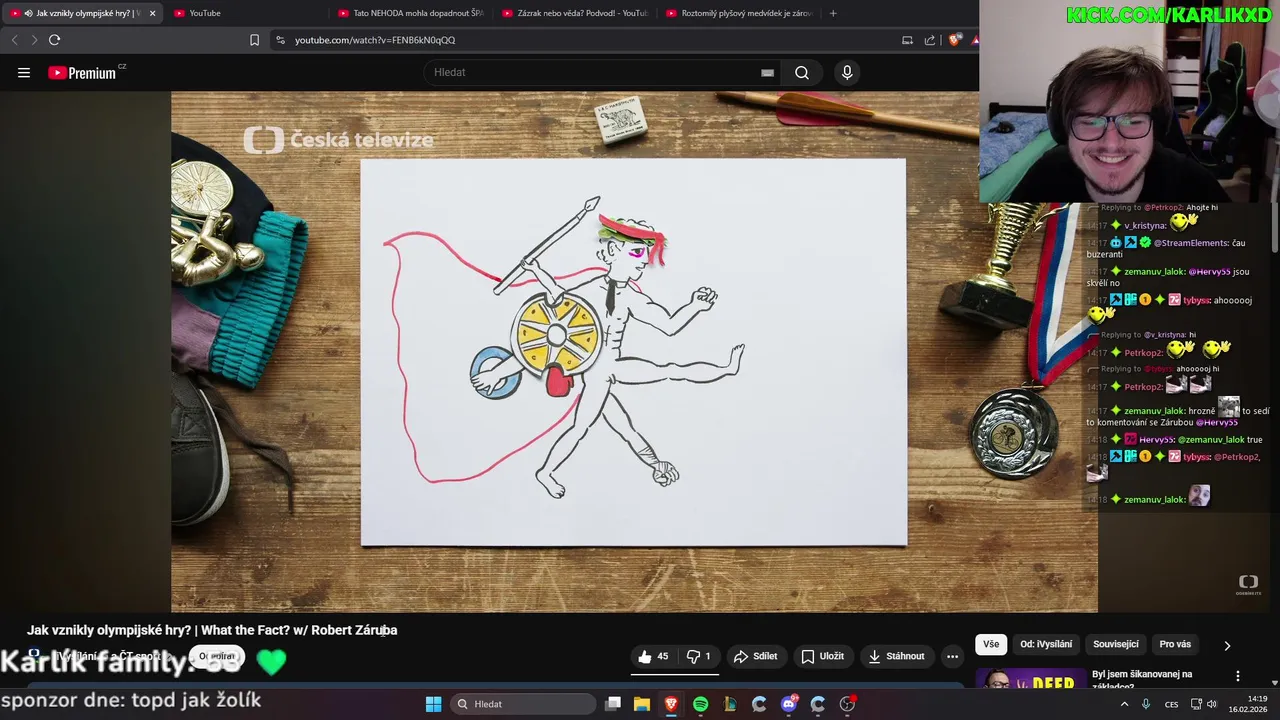Image resolution: width=1280 pixels, height=720 pixels.
Task: Click the microphone icon in system tray
Action: click(1146, 704)
